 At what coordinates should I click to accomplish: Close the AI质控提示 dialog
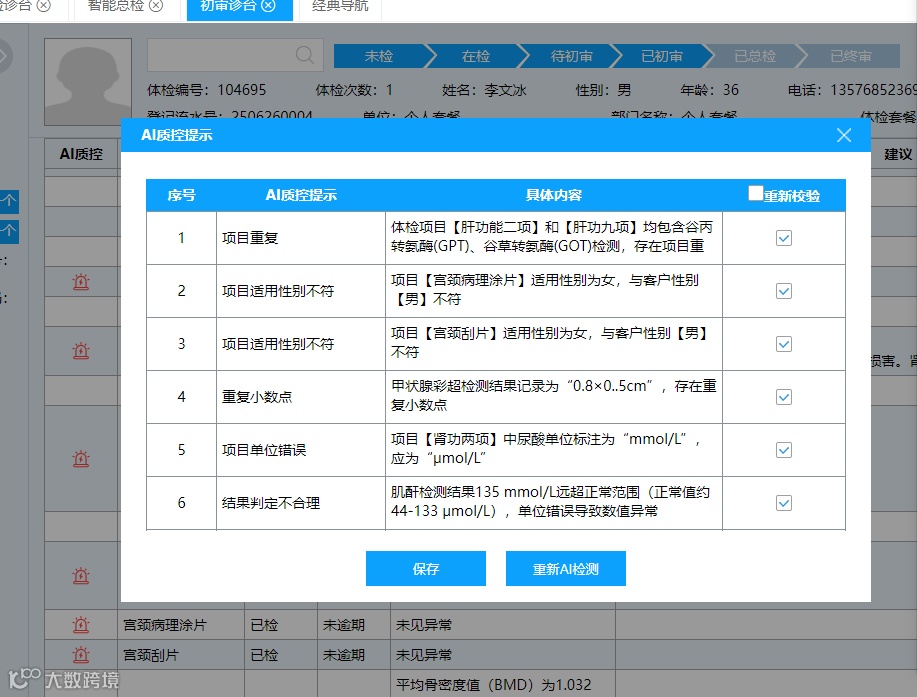pyautogui.click(x=843, y=135)
